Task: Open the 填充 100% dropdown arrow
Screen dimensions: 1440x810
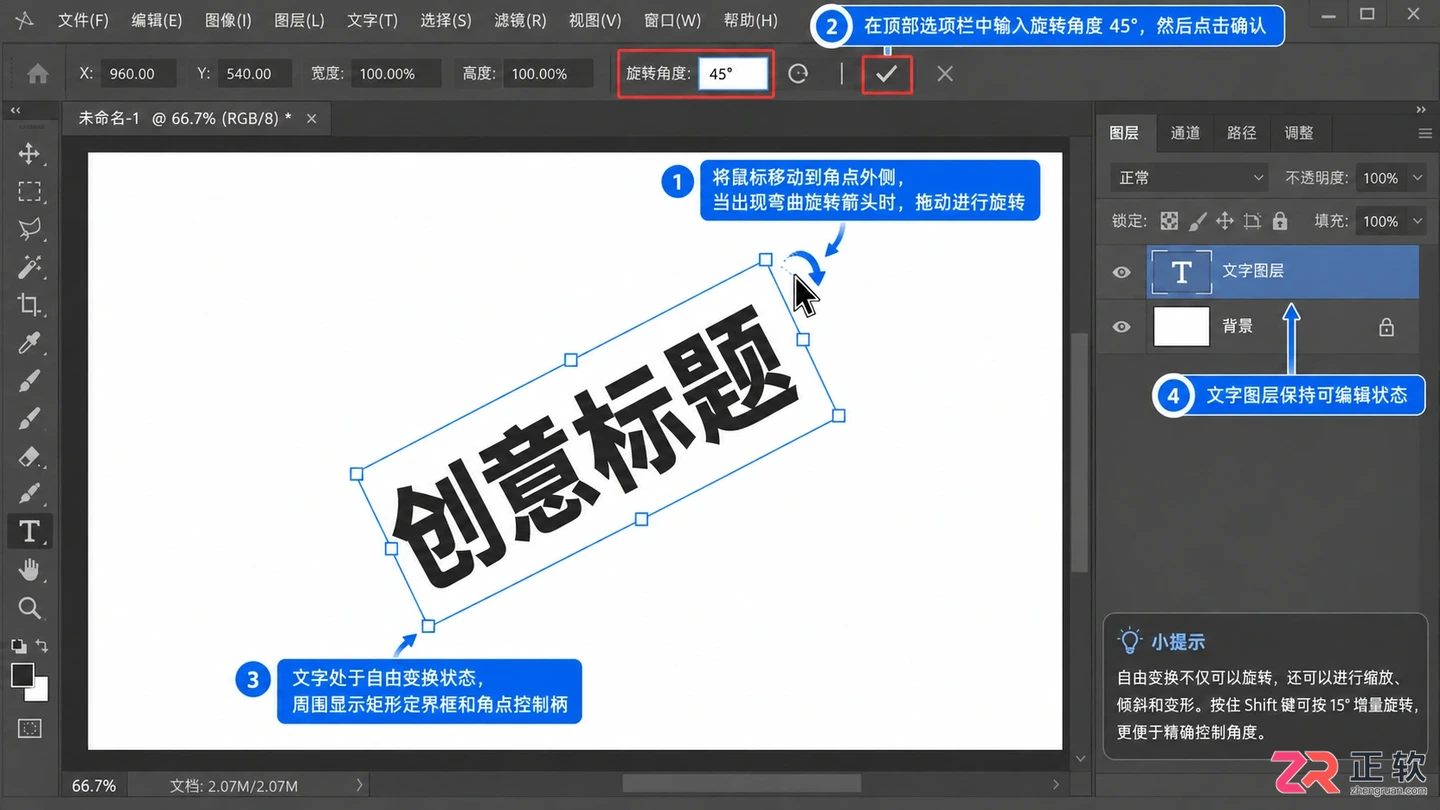Action: (x=1417, y=221)
